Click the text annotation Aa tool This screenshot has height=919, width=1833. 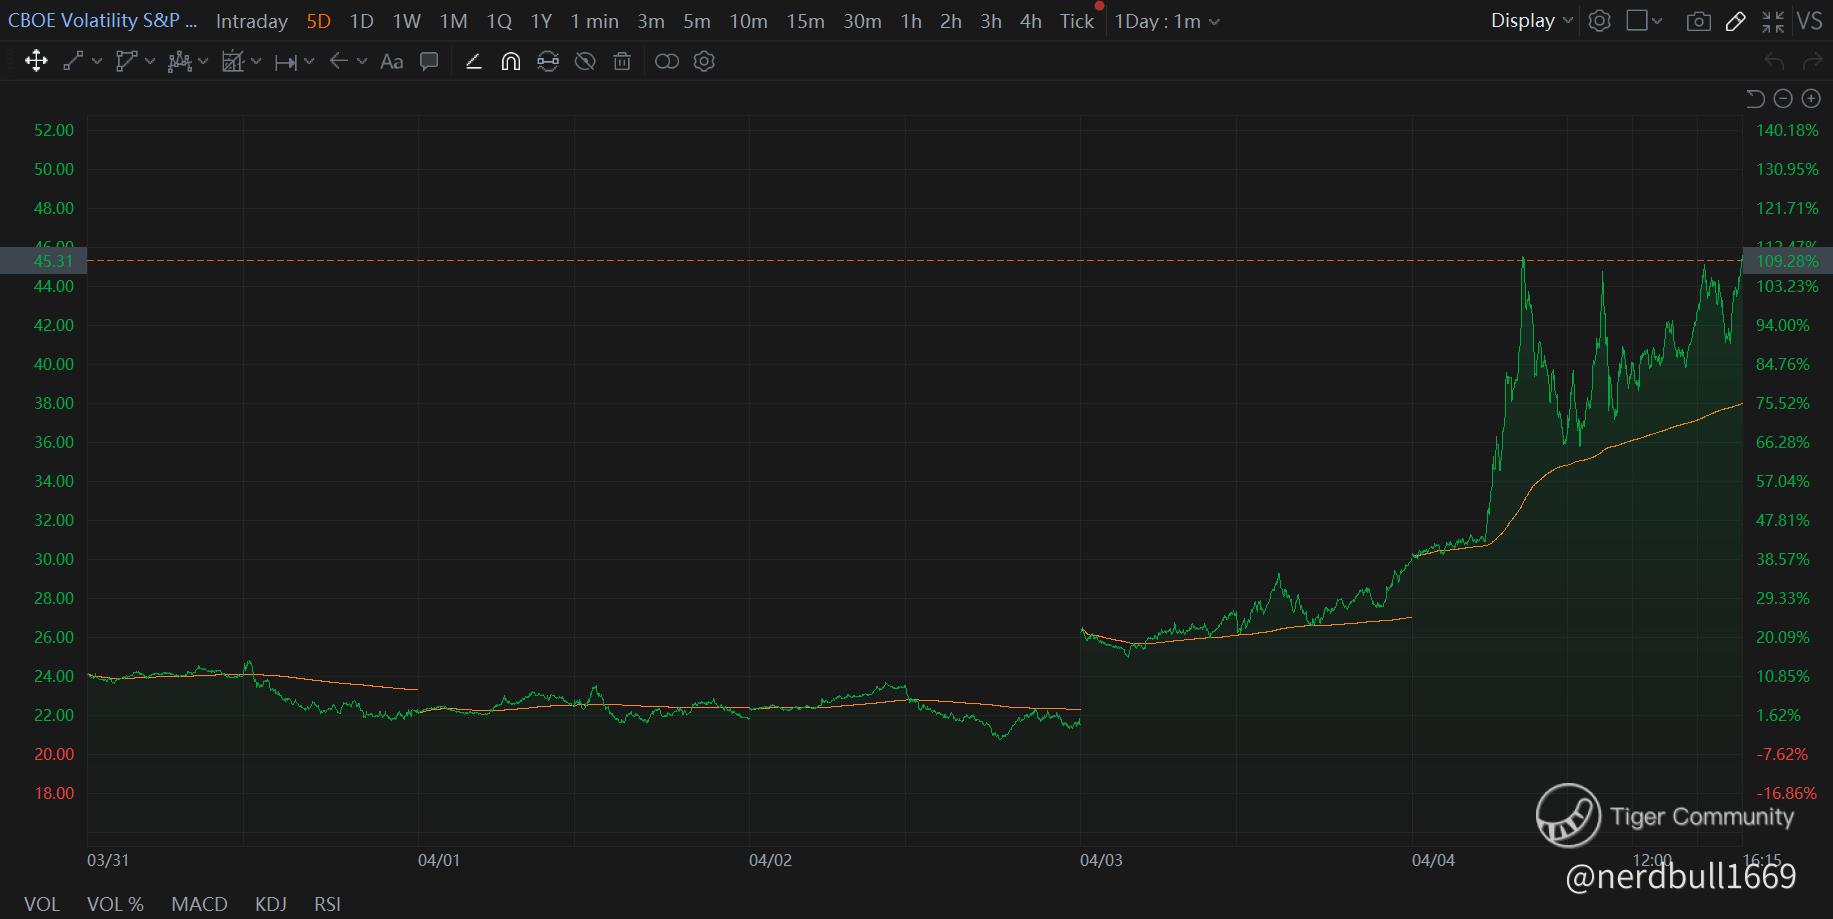[392, 62]
